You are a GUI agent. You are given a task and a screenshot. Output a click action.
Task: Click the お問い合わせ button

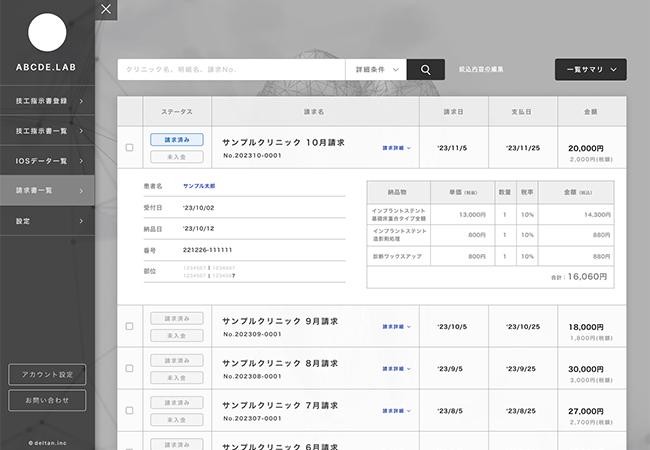point(47,400)
